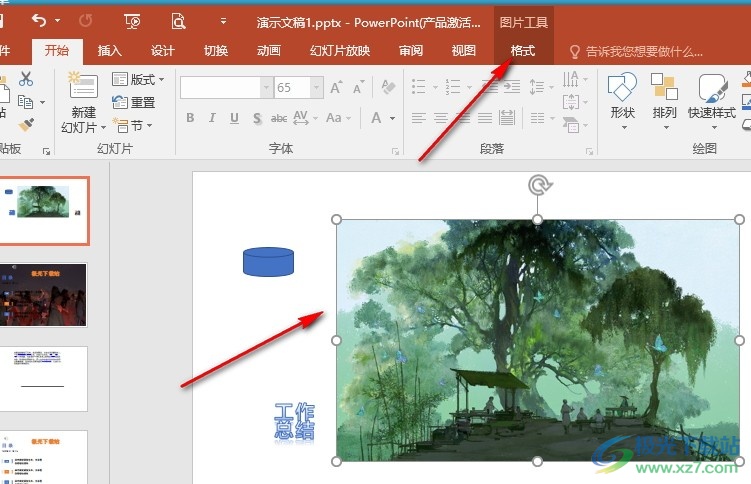Screen dimensions: 751x484
Task: Open Align Text icon
Action: click(x=570, y=102)
